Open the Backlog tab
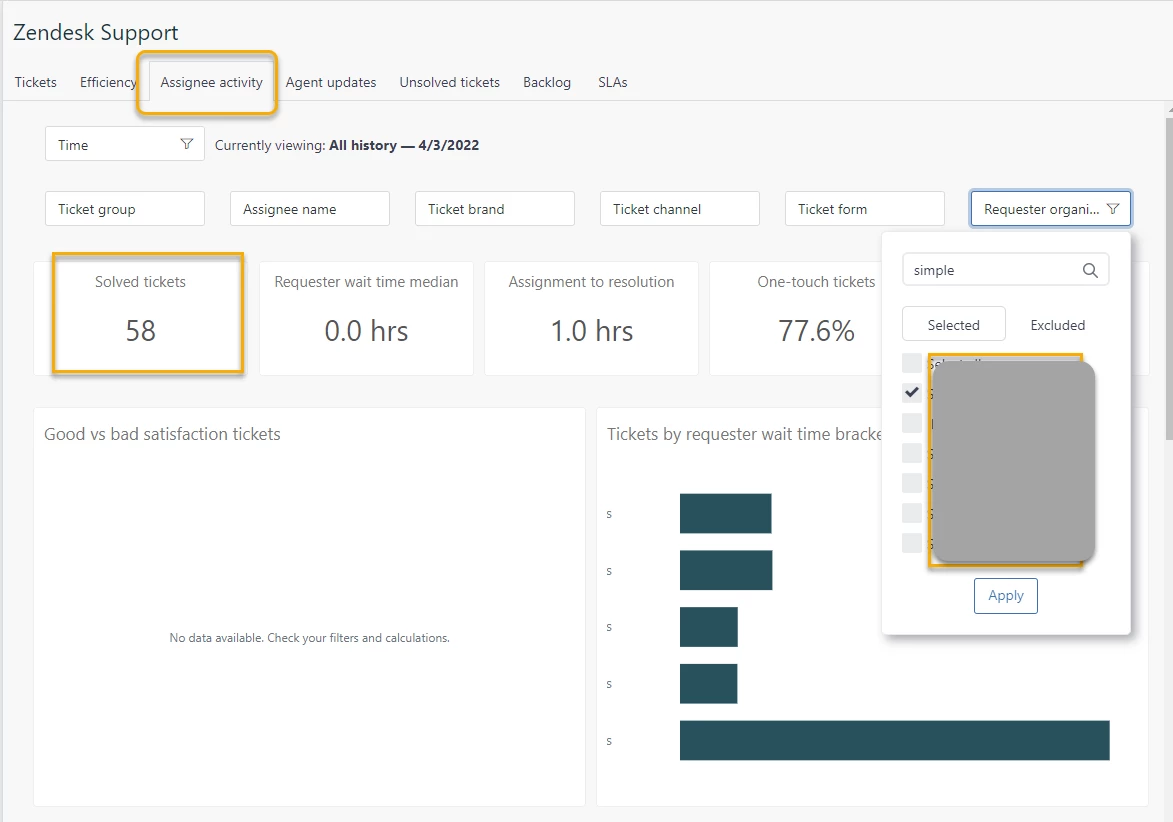Screen dimensions: 1173x822 pos(547,82)
